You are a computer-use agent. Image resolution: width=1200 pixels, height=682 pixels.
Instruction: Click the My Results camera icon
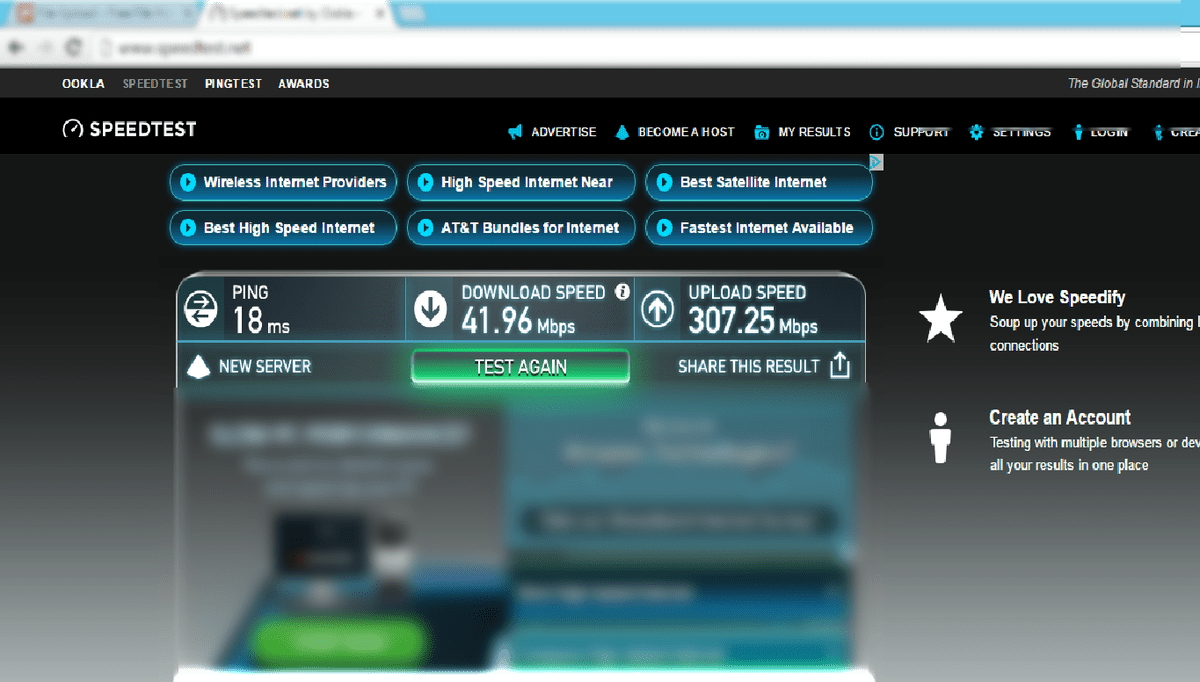pyautogui.click(x=762, y=132)
